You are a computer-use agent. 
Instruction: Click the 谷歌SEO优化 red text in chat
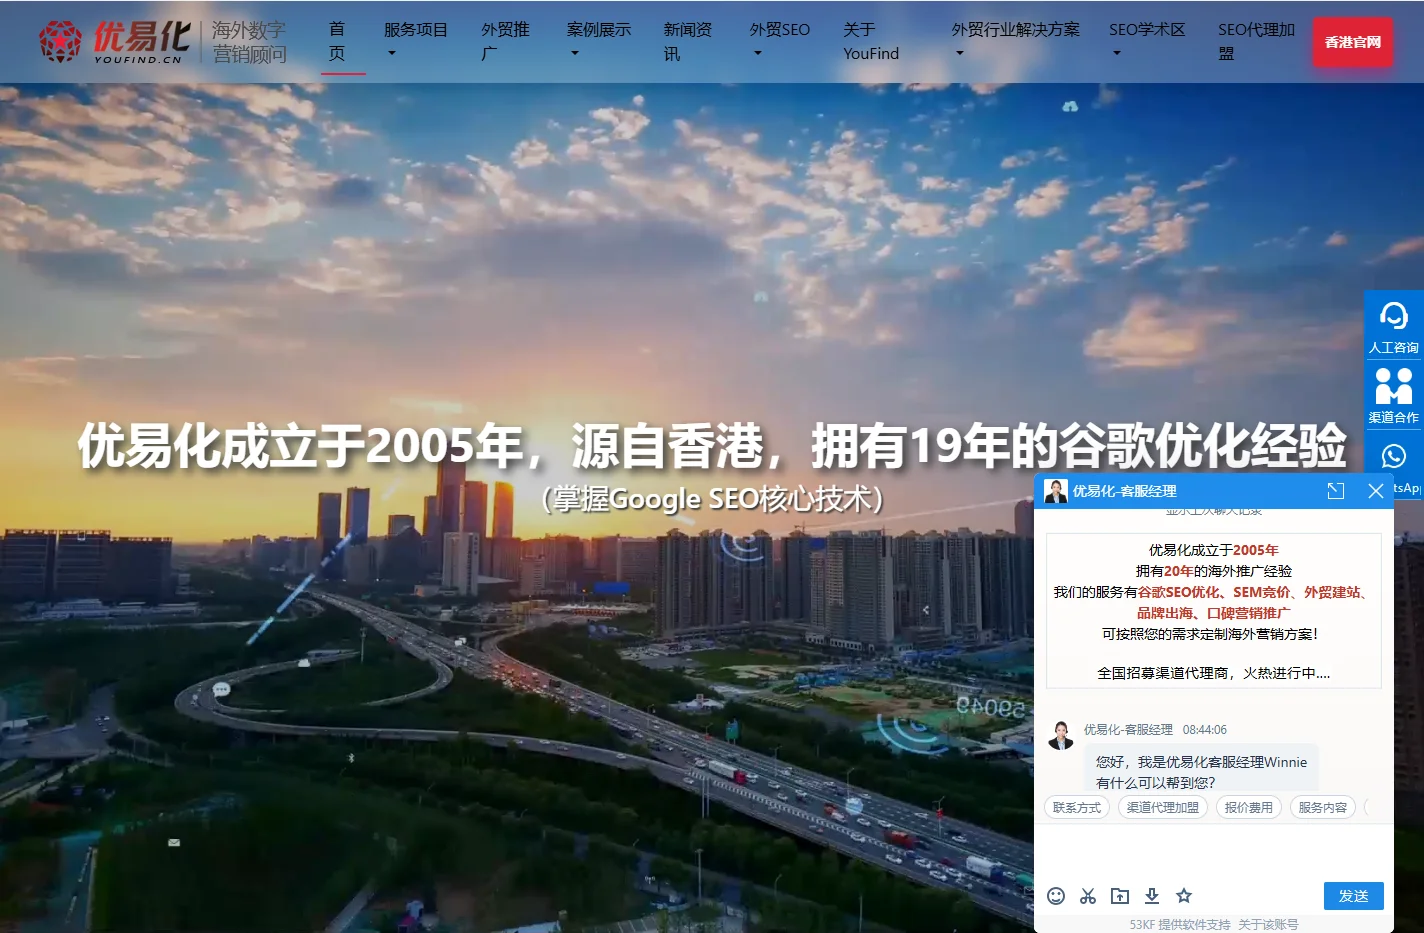[x=1179, y=592]
